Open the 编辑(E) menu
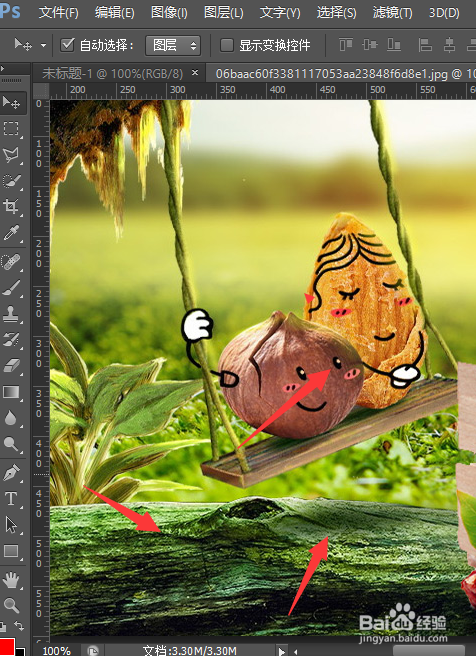Viewport: 476px width, 656px height. tap(115, 13)
